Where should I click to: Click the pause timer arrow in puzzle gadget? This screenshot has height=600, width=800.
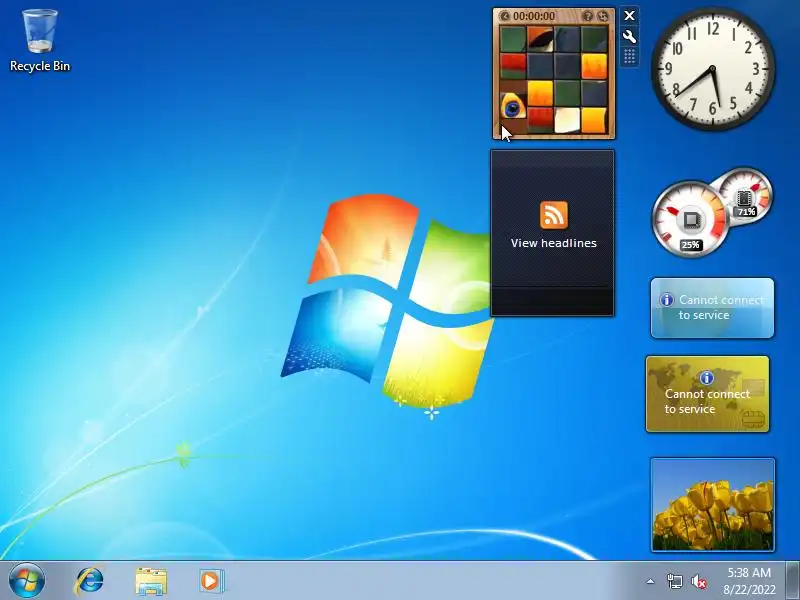point(505,16)
